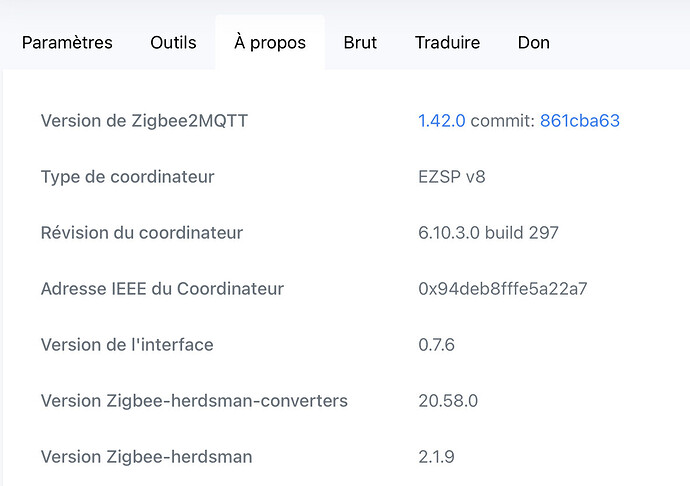Click the coordinator revision 6.10.3.0 build 297
Viewport: 690px width, 486px height.
click(488, 233)
